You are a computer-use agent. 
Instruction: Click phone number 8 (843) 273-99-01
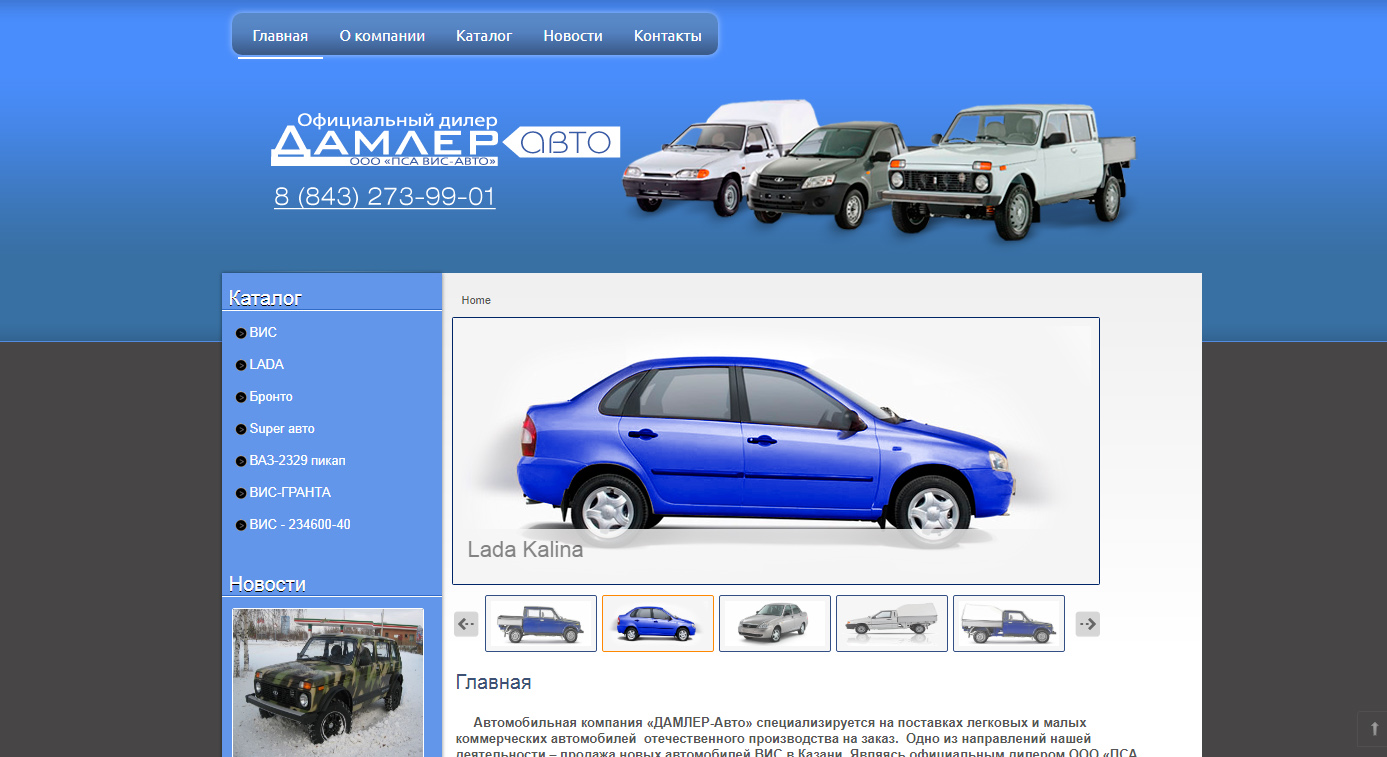[x=385, y=197]
